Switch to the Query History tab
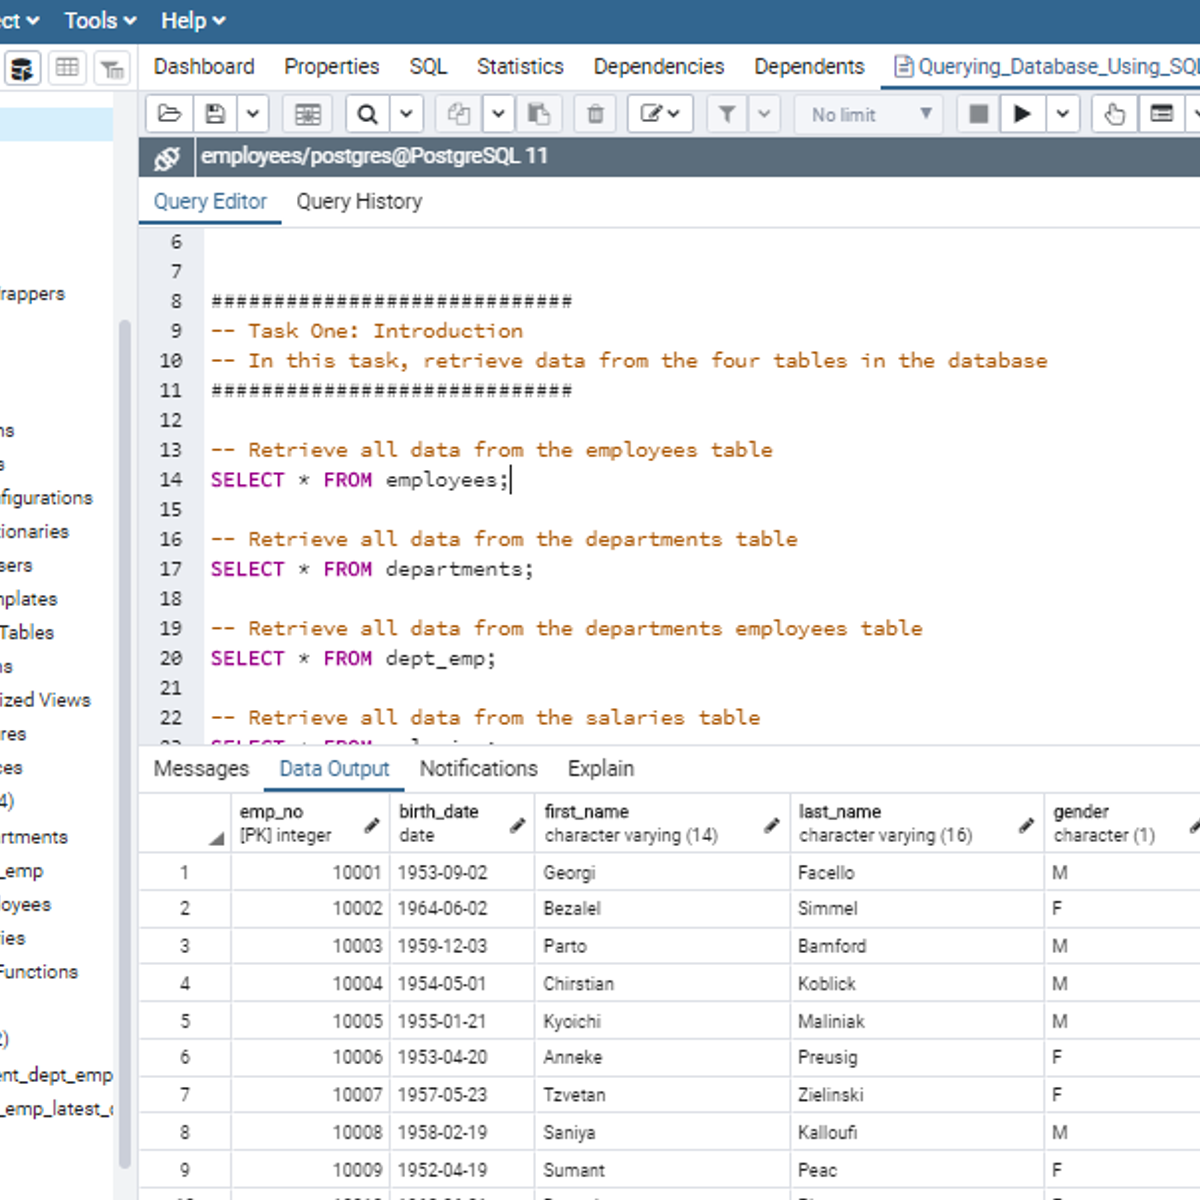 pyautogui.click(x=359, y=202)
